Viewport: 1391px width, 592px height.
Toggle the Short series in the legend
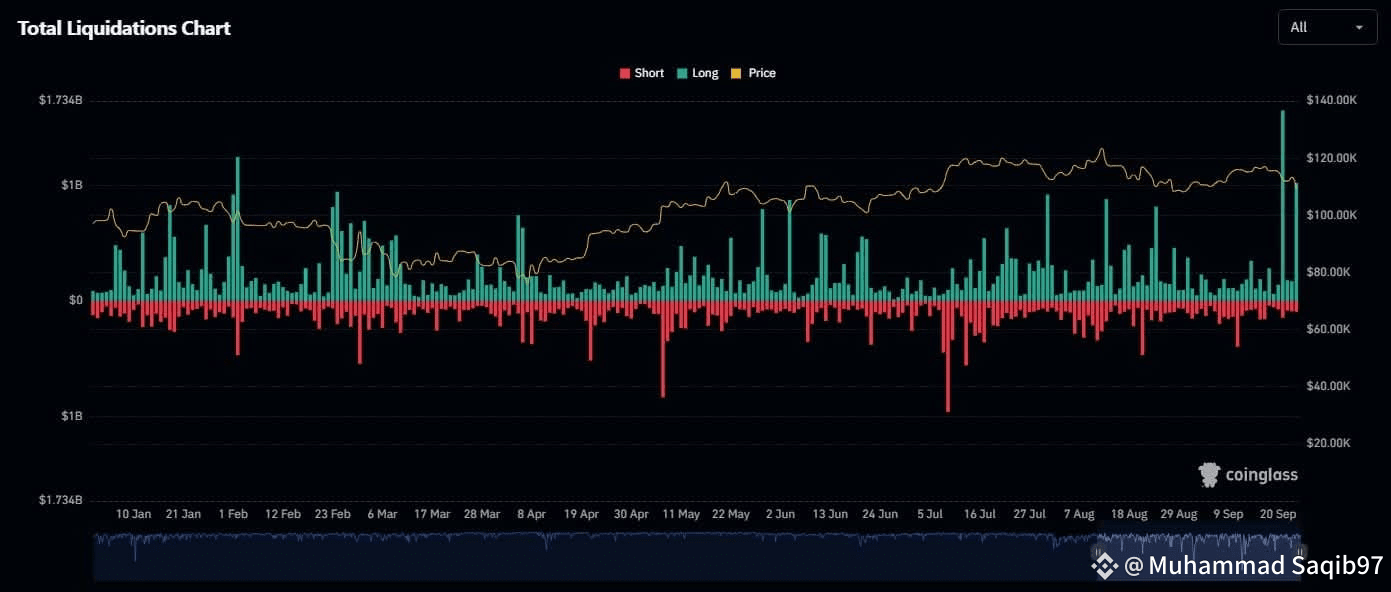coord(642,73)
